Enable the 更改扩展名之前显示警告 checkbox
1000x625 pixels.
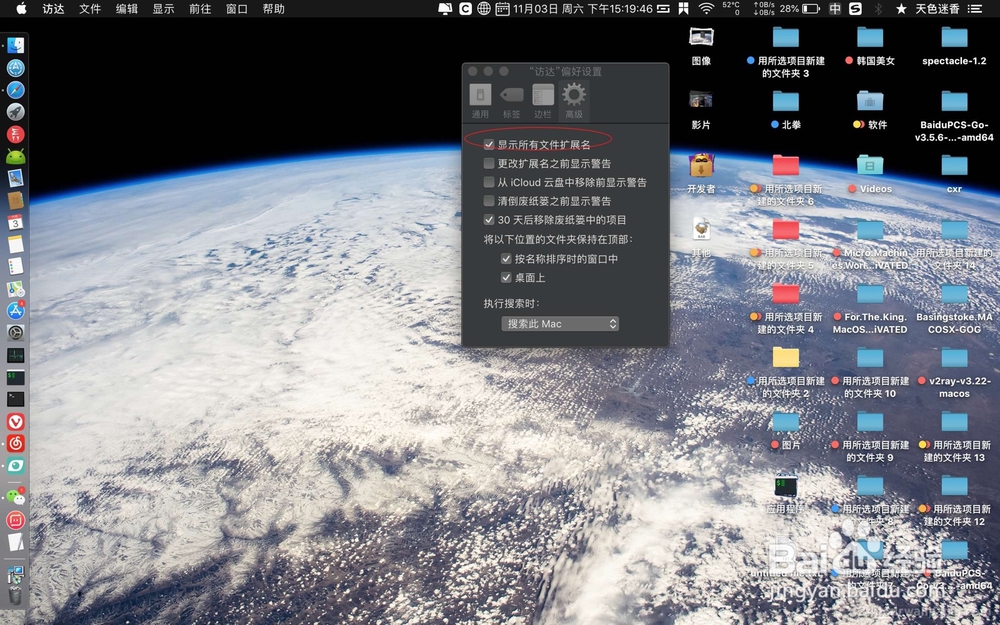coord(489,163)
